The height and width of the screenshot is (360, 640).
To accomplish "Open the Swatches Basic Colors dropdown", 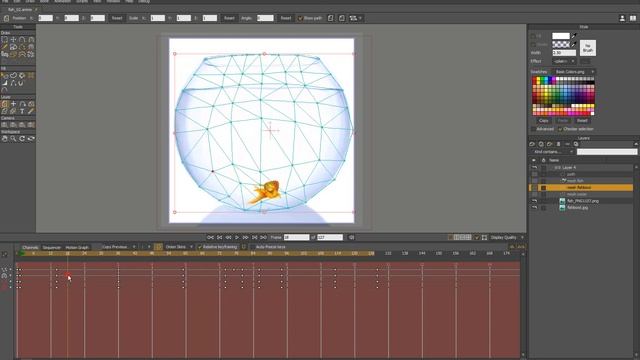I will point(574,72).
